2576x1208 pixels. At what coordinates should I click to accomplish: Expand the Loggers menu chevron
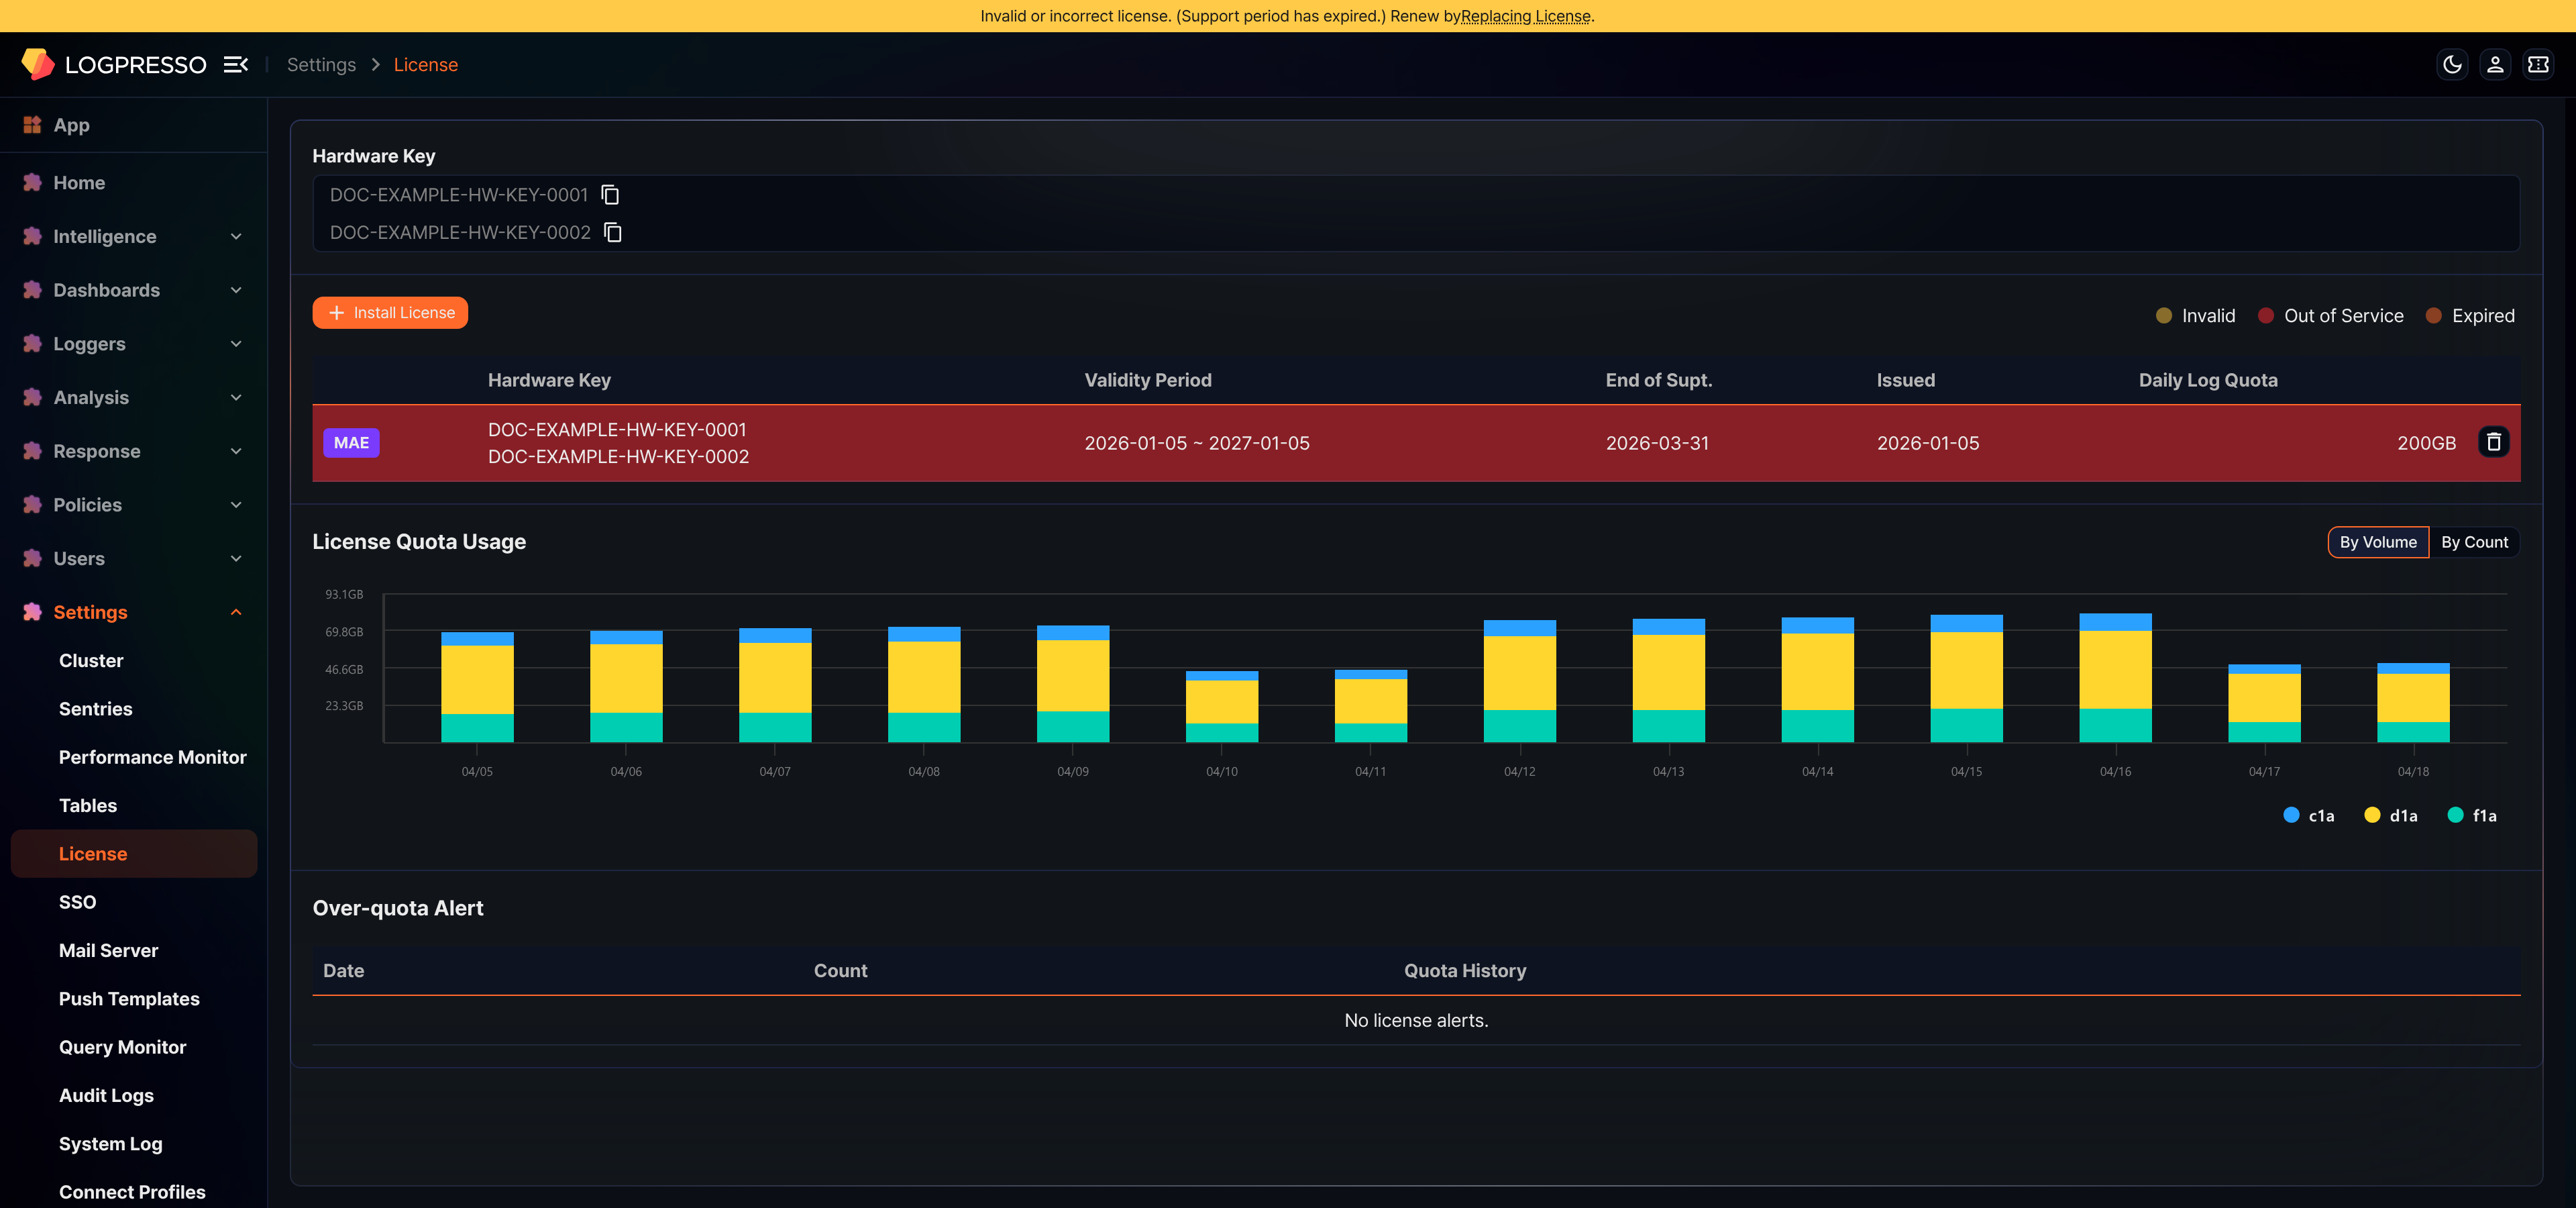pos(236,344)
